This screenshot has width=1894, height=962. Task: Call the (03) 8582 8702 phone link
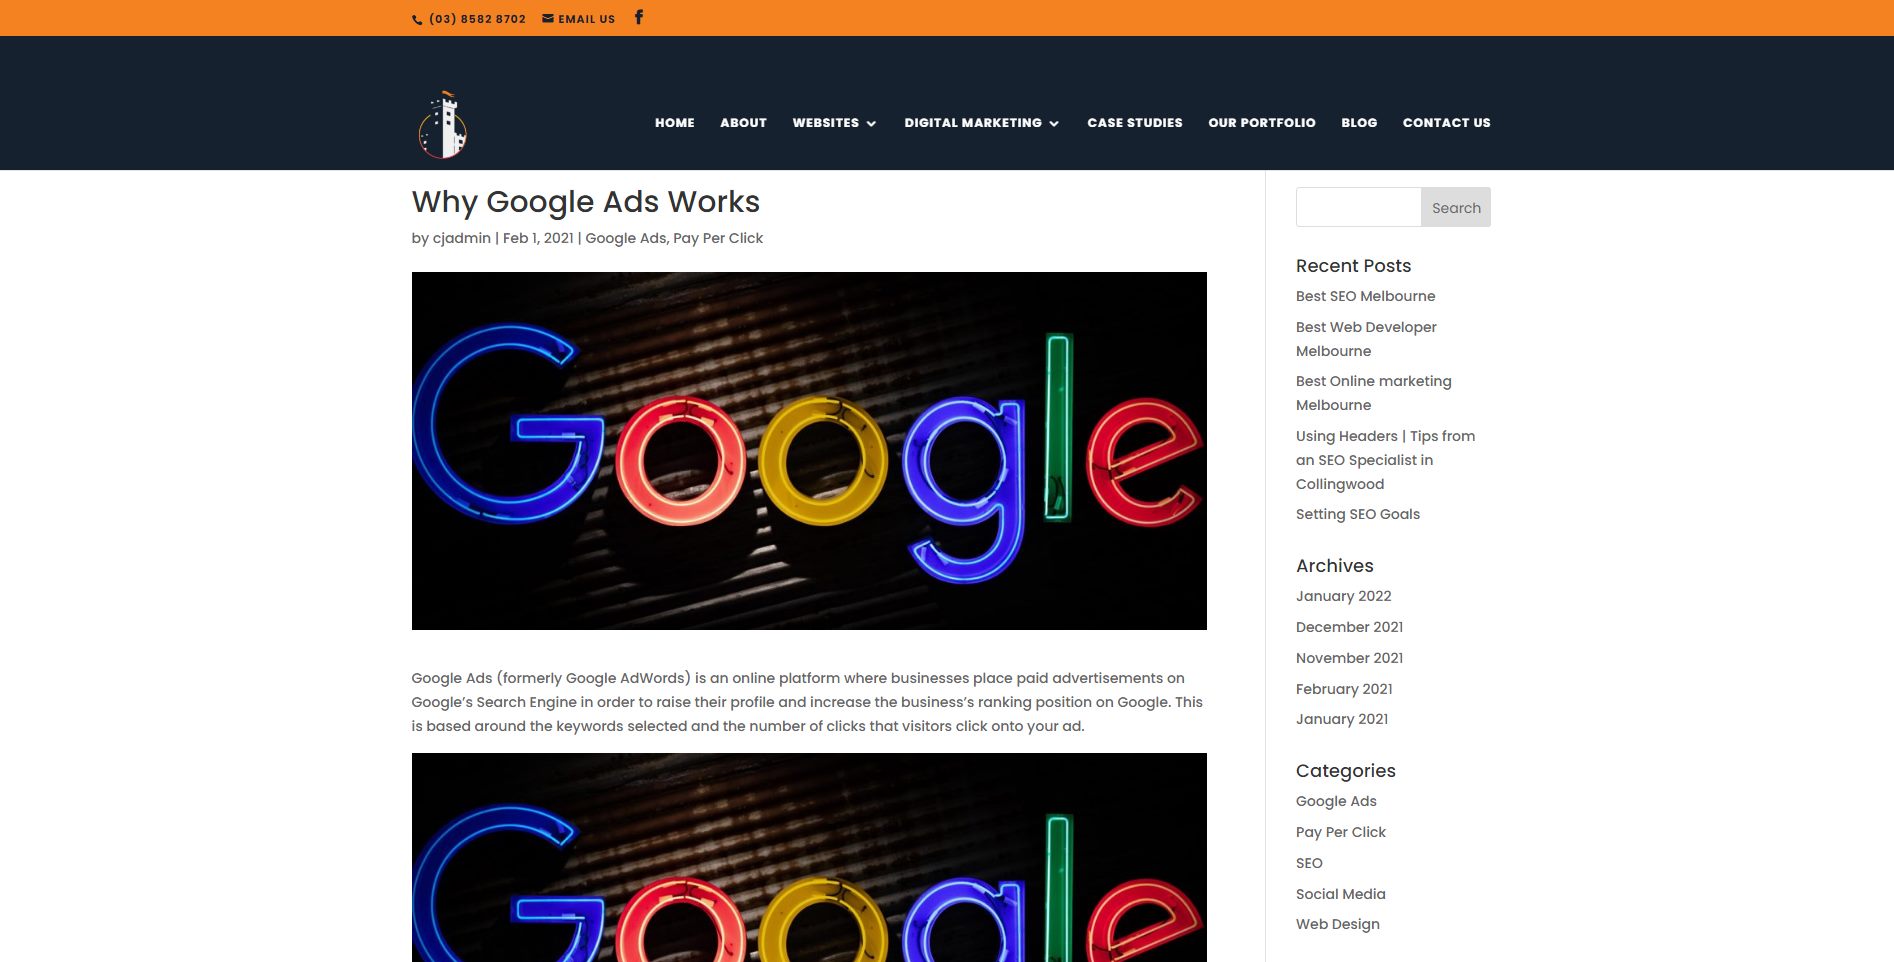pos(477,19)
